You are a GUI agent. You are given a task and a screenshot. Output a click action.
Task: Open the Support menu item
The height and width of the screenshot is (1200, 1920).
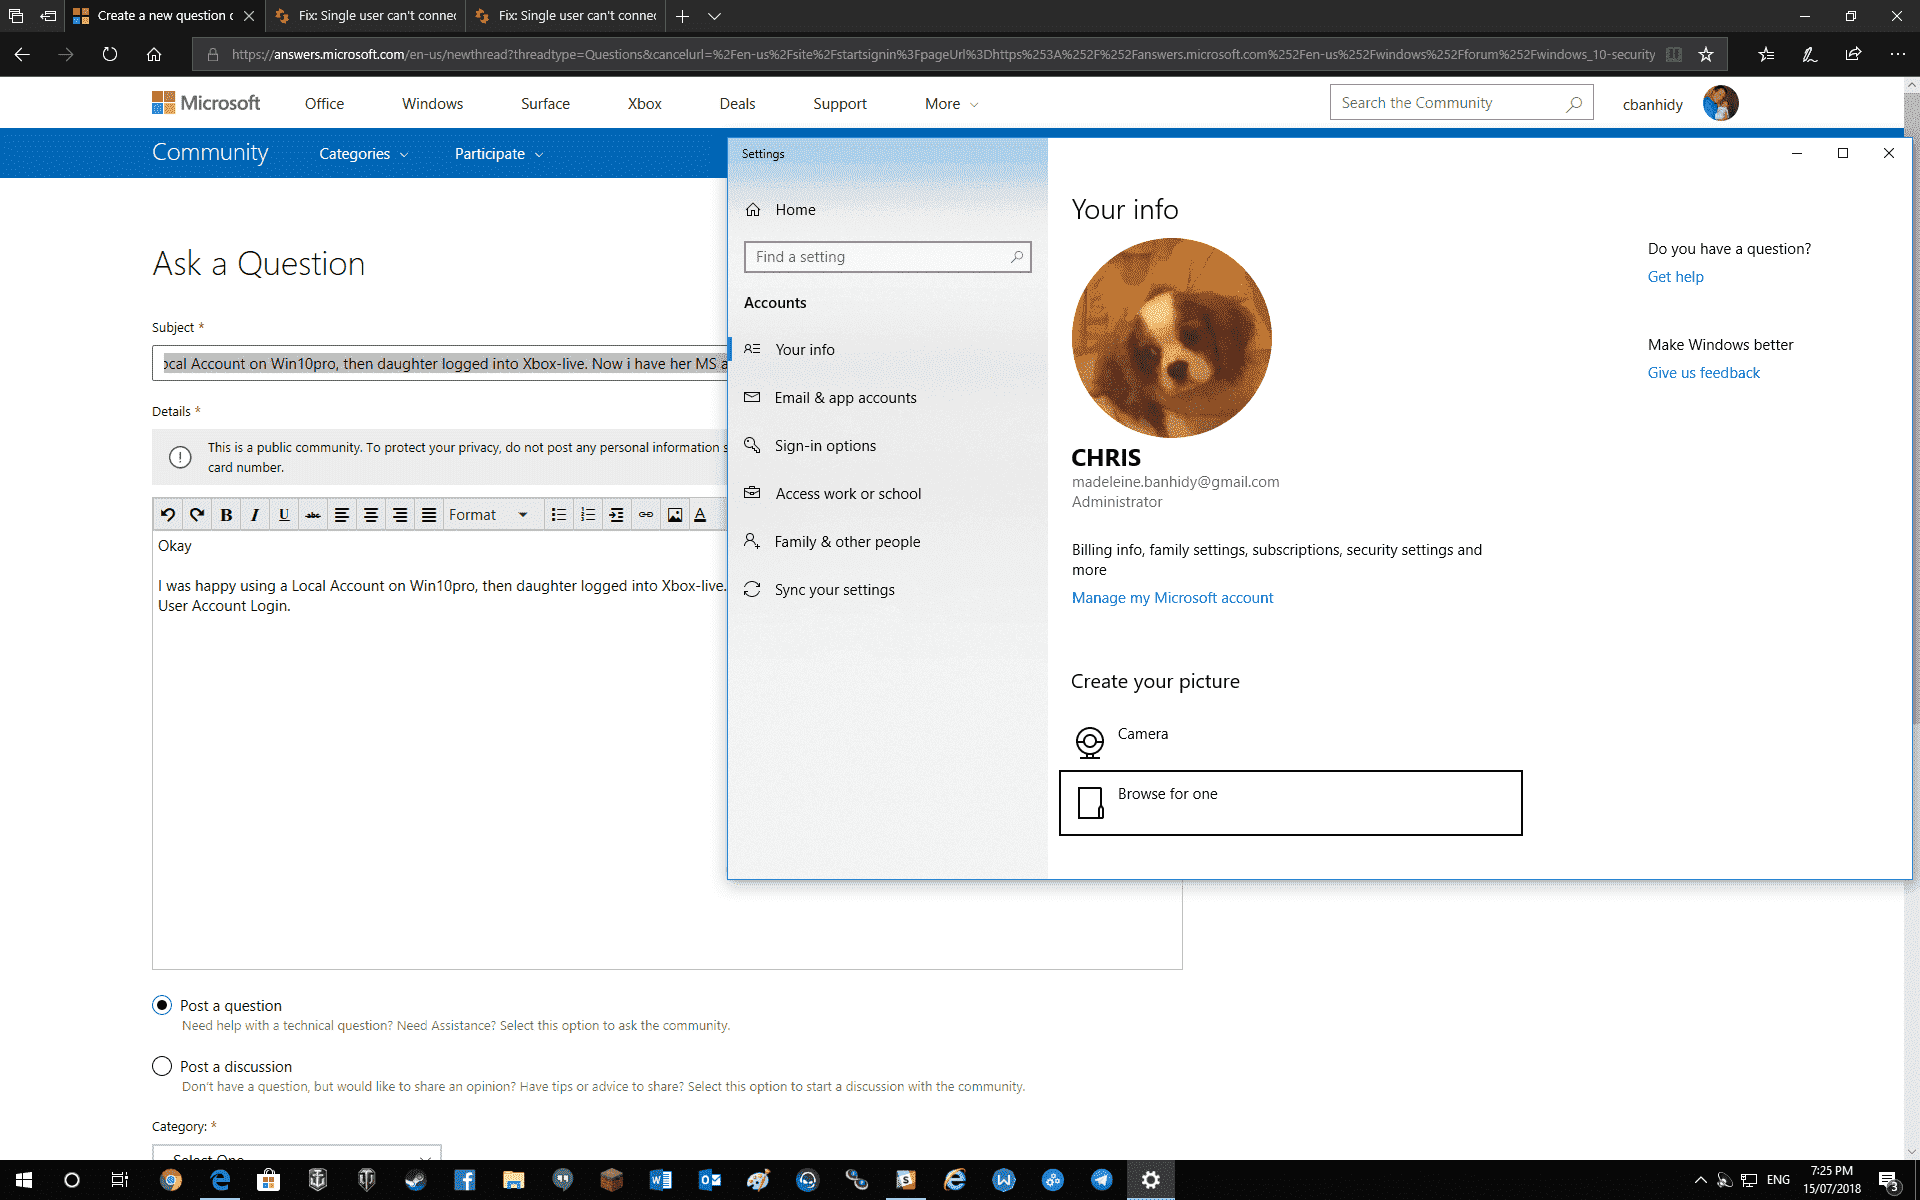coord(840,104)
